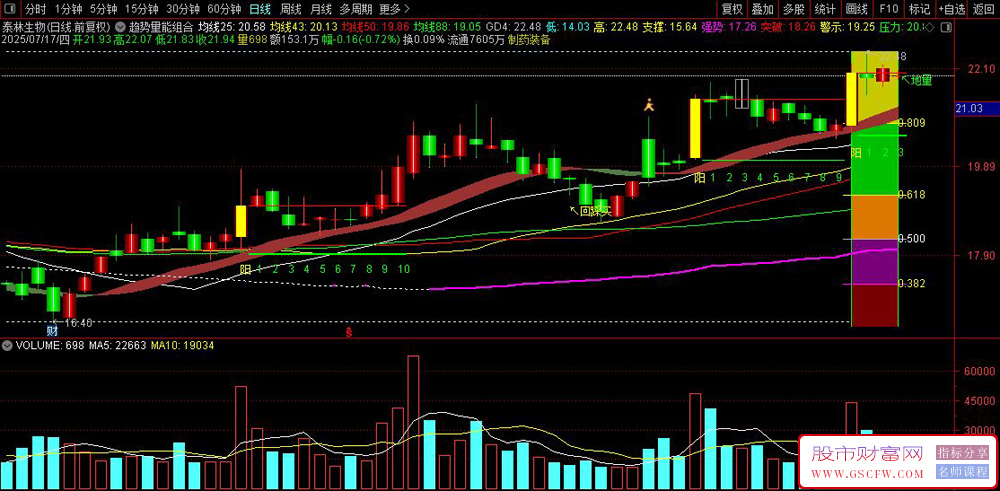Open the F10 company info
Viewport: 1000px width, 491px height.
tap(888, 9)
